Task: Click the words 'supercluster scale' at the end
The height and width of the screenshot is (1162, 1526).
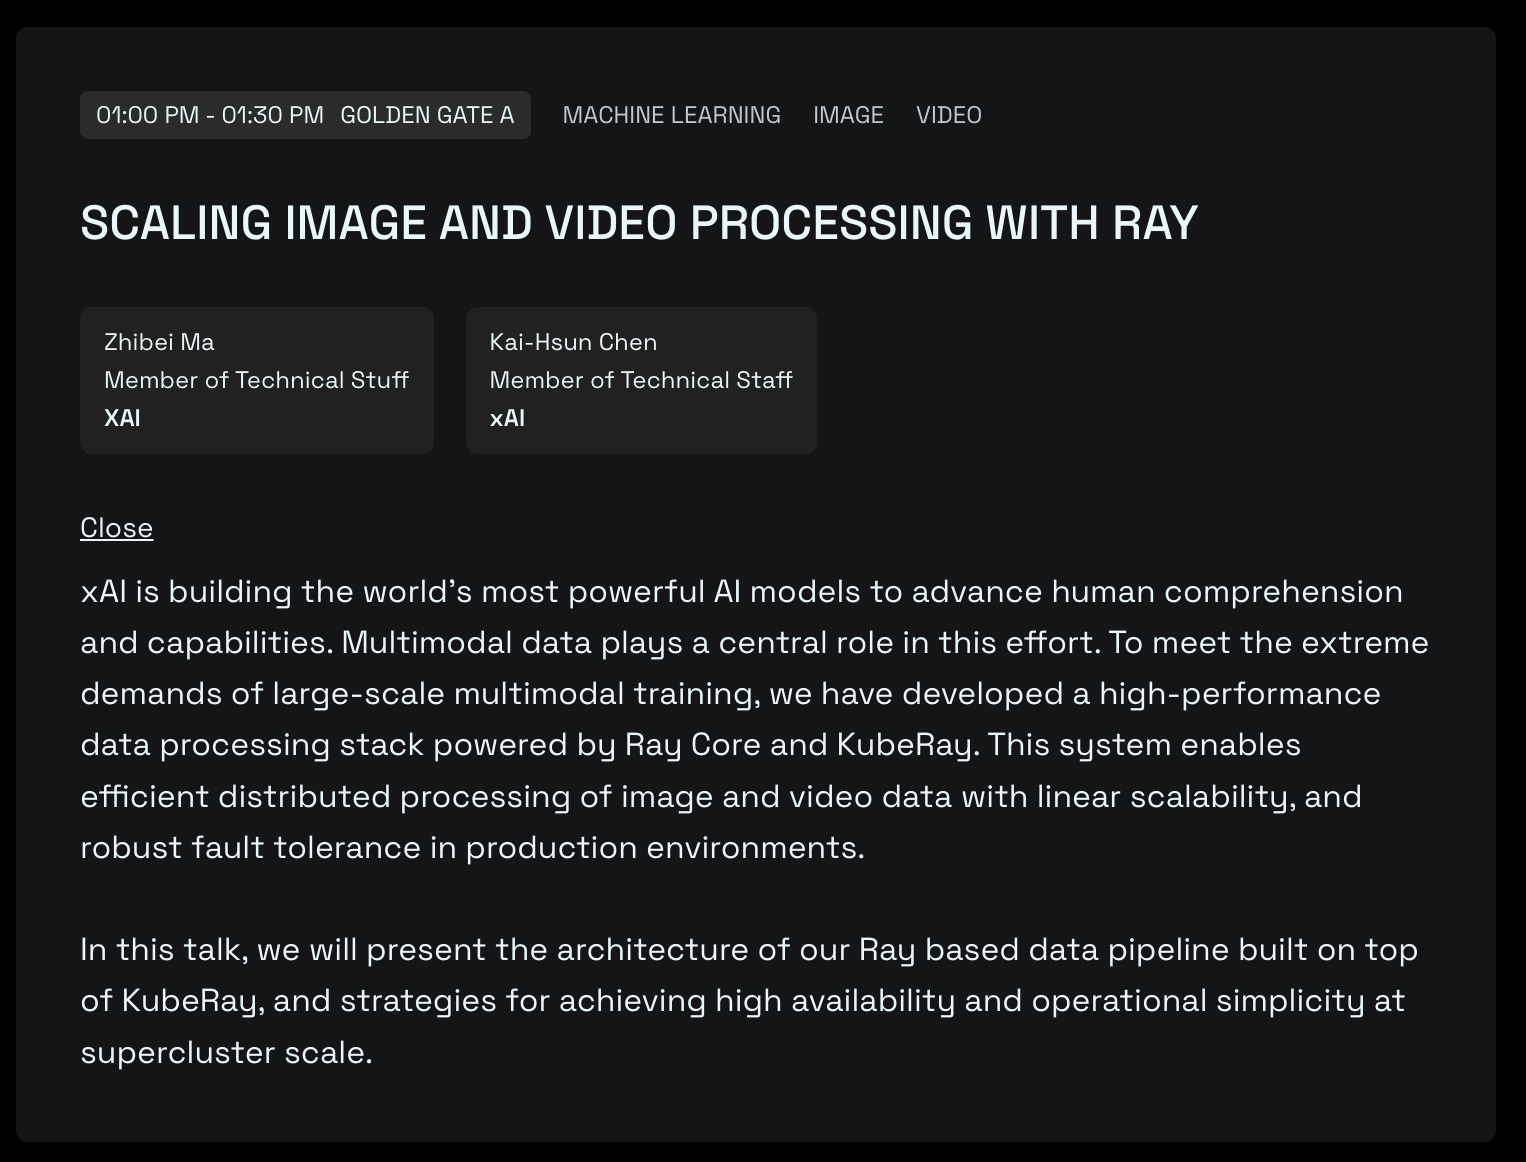Action: pyautogui.click(x=225, y=1053)
